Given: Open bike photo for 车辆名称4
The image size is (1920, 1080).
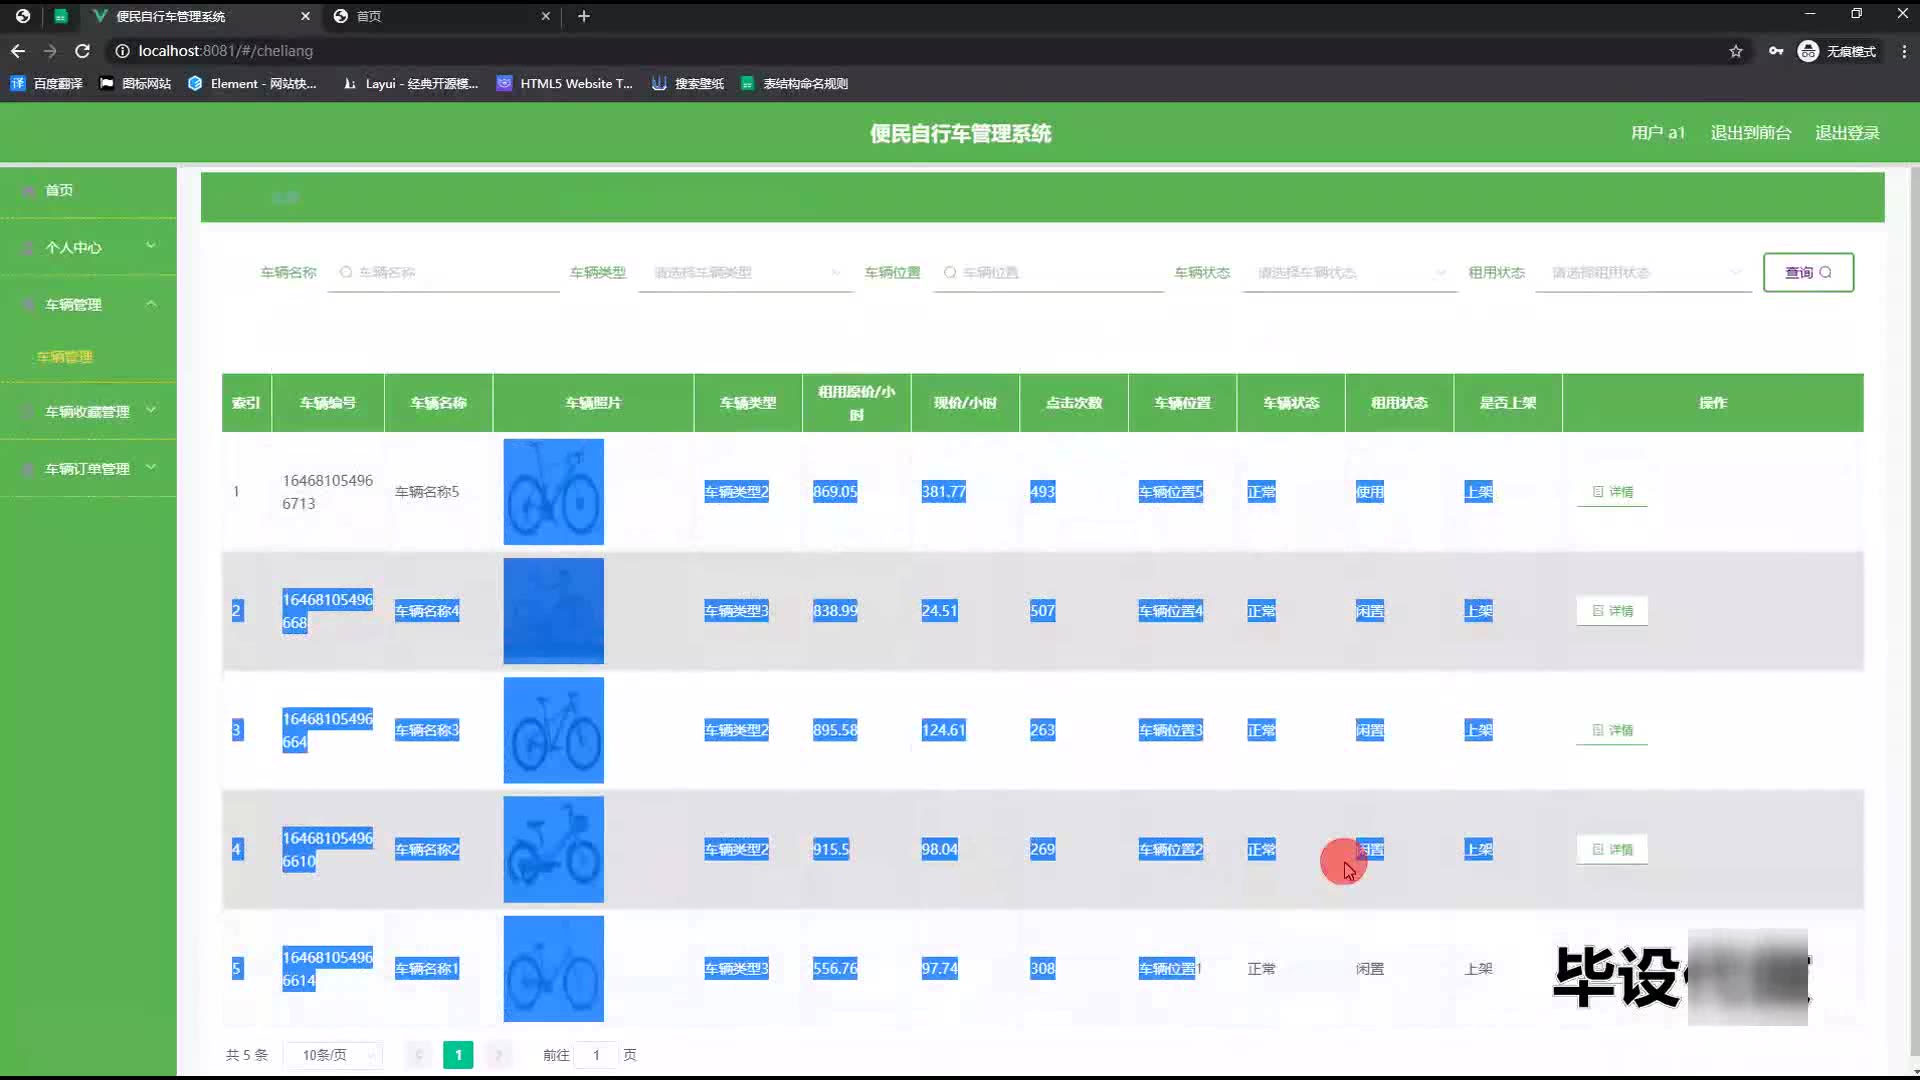Looking at the screenshot, I should tap(553, 611).
